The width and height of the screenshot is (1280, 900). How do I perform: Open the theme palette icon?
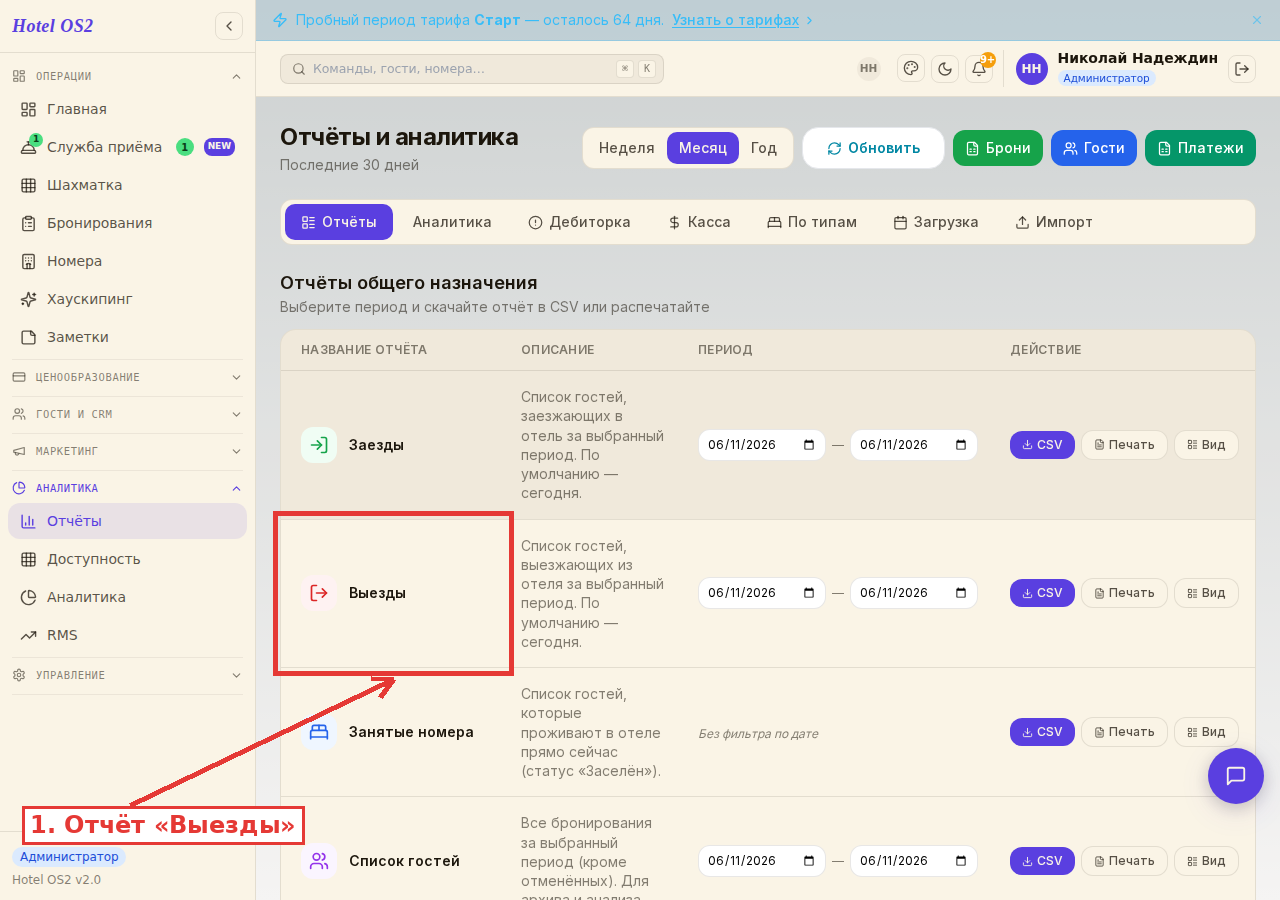point(911,69)
